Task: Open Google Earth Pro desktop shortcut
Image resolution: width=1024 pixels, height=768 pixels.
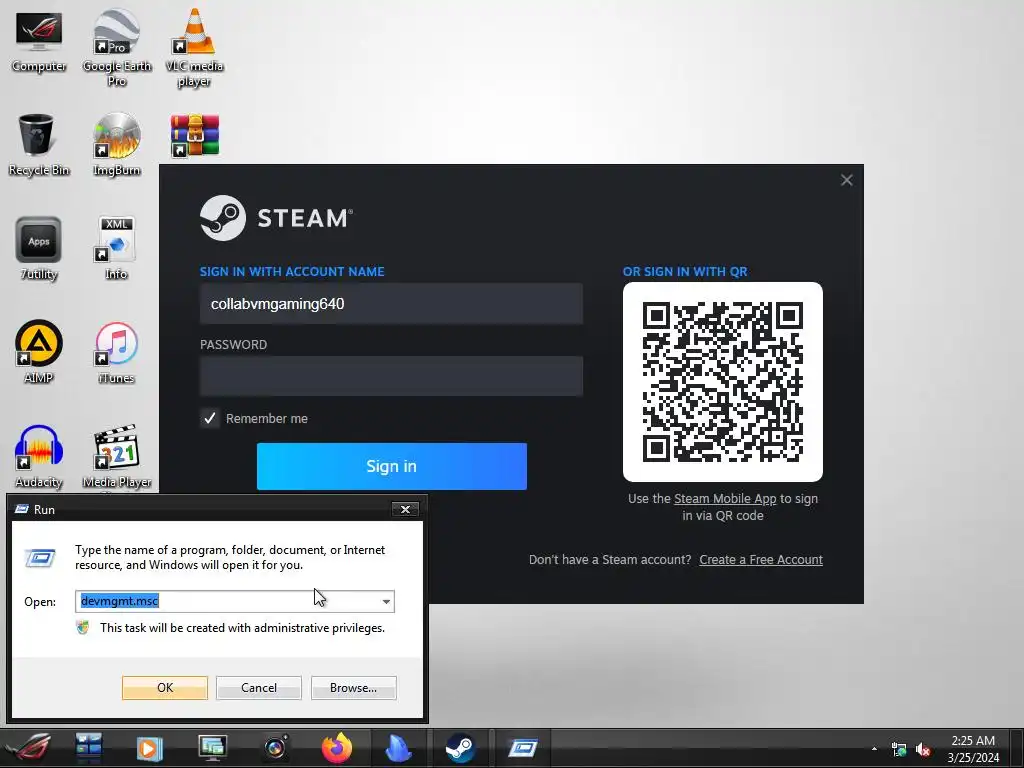Action: coord(116,47)
